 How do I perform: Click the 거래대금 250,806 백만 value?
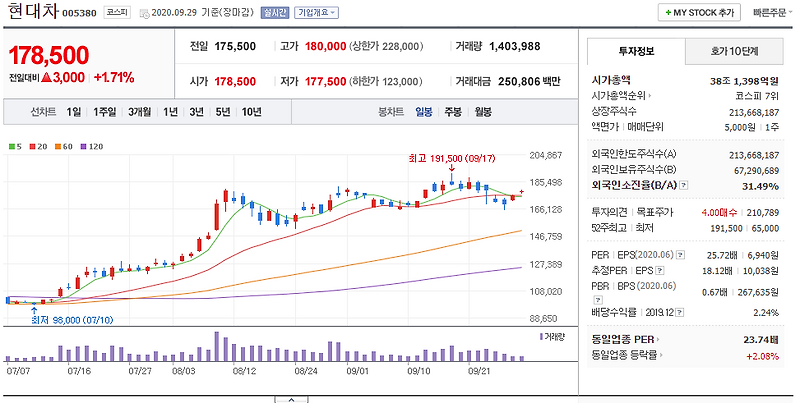click(529, 82)
